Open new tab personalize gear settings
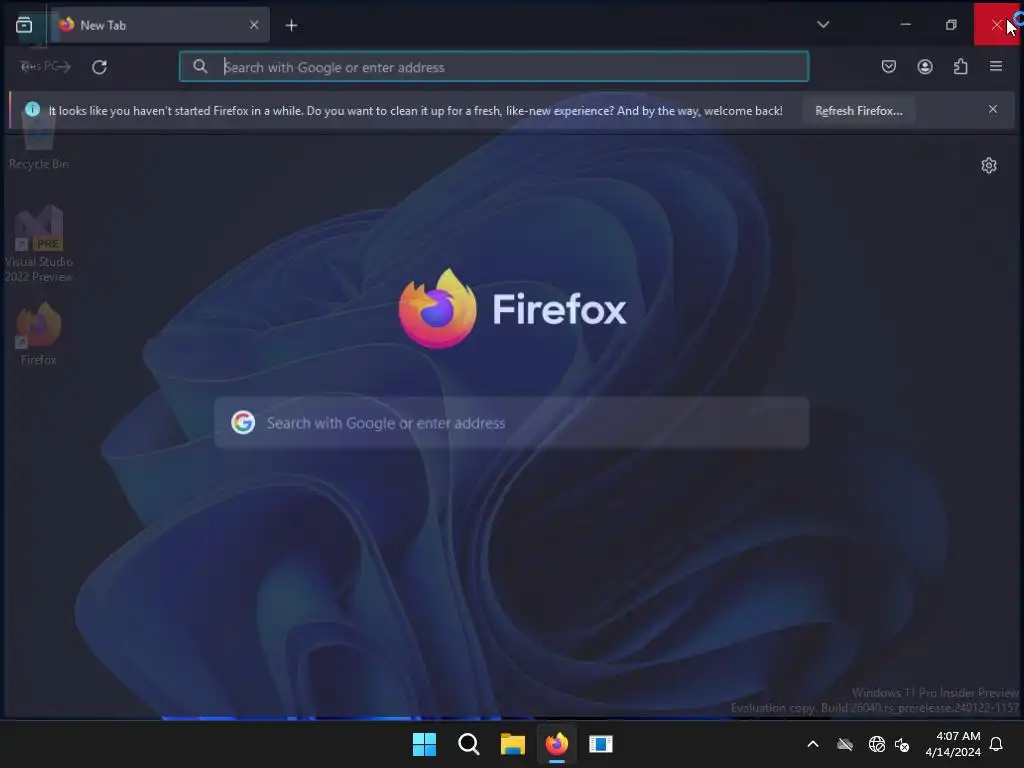Screen dimensions: 1024x768 coord(989,166)
